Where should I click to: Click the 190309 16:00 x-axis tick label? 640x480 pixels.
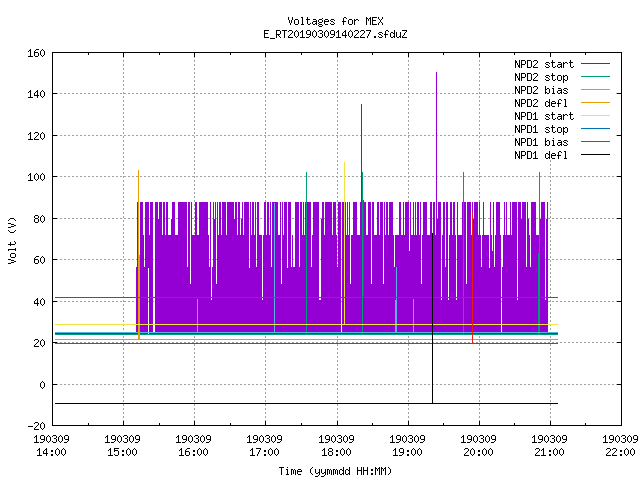[193, 446]
